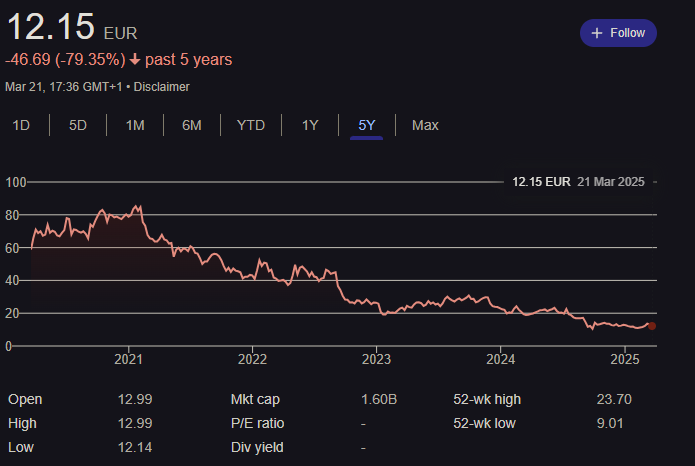Screen dimensions: 695x466
Task: Click the 40 y-axis label
Action: [x=12, y=280]
